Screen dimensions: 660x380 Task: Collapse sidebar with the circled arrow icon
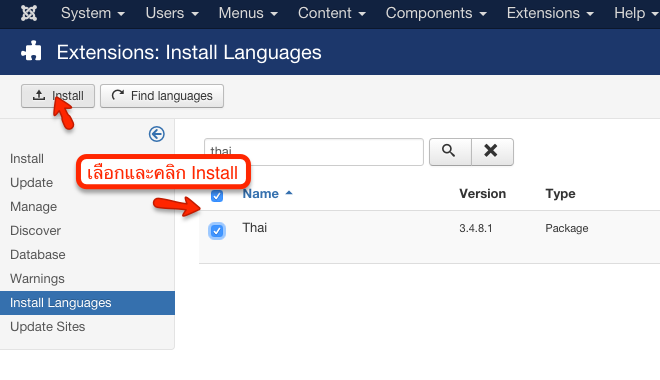(x=157, y=134)
